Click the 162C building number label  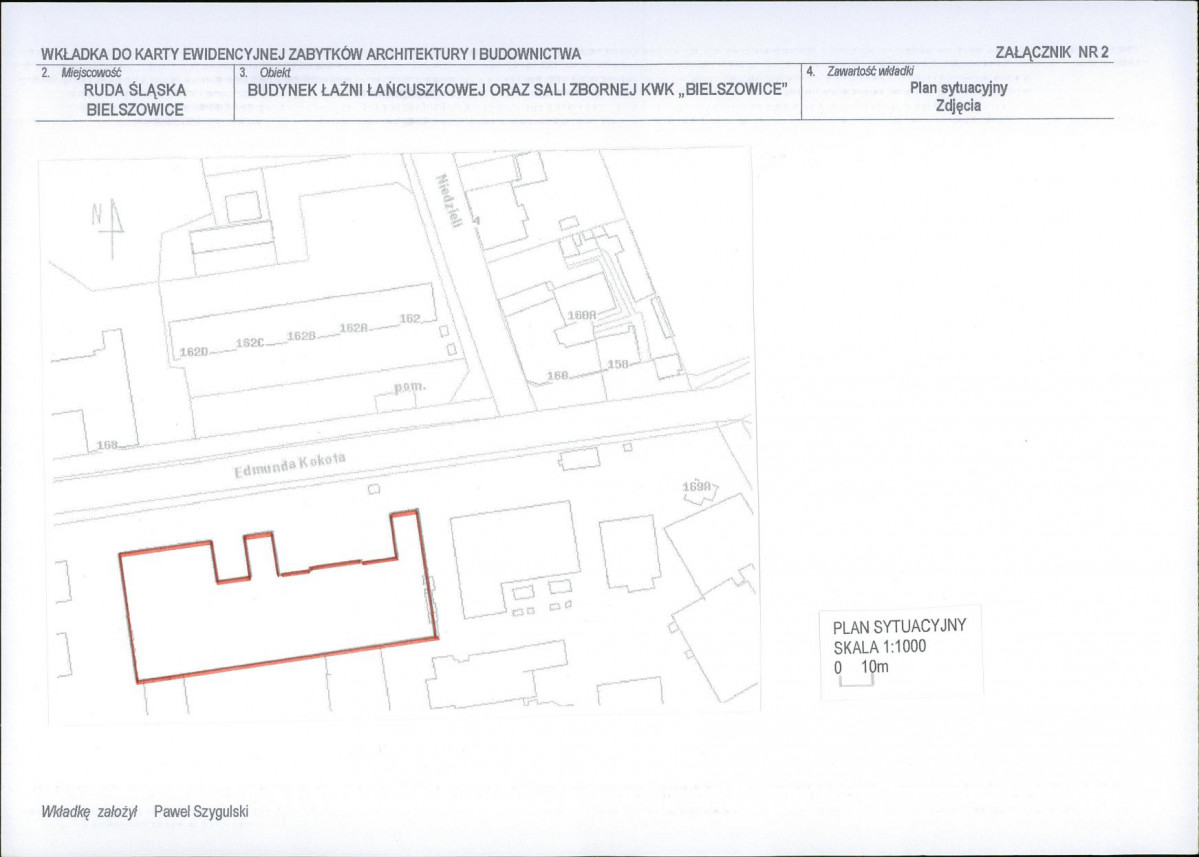click(250, 343)
